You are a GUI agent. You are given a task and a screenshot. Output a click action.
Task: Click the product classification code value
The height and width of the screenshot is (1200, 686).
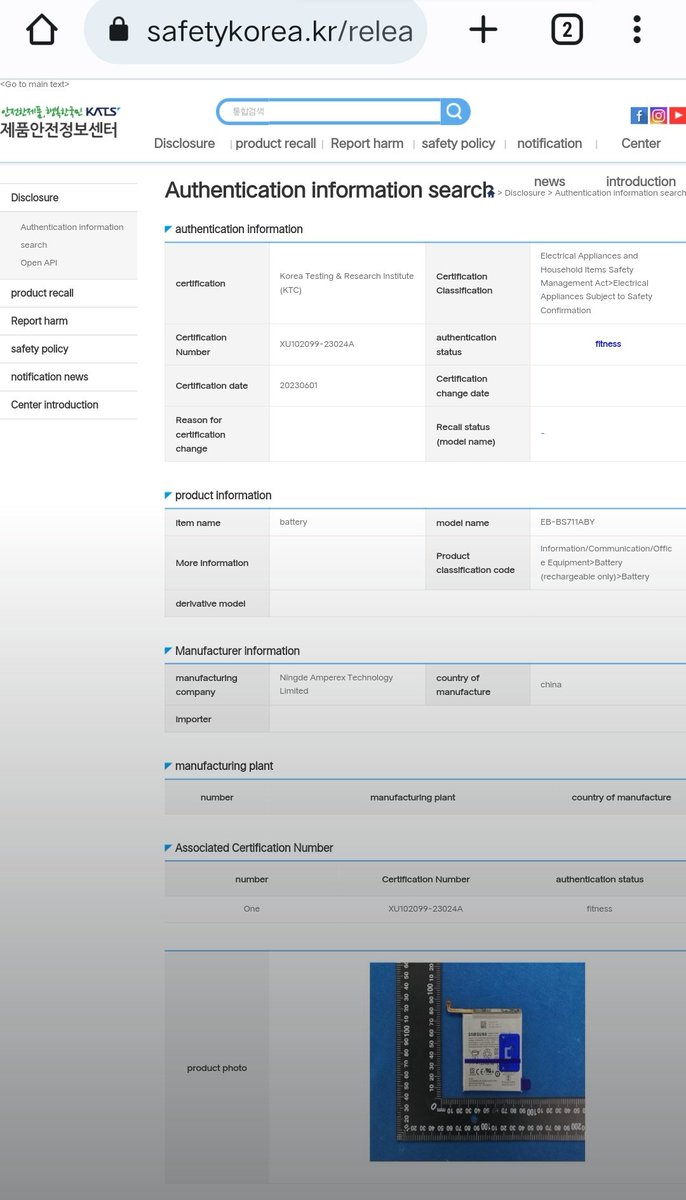click(606, 562)
